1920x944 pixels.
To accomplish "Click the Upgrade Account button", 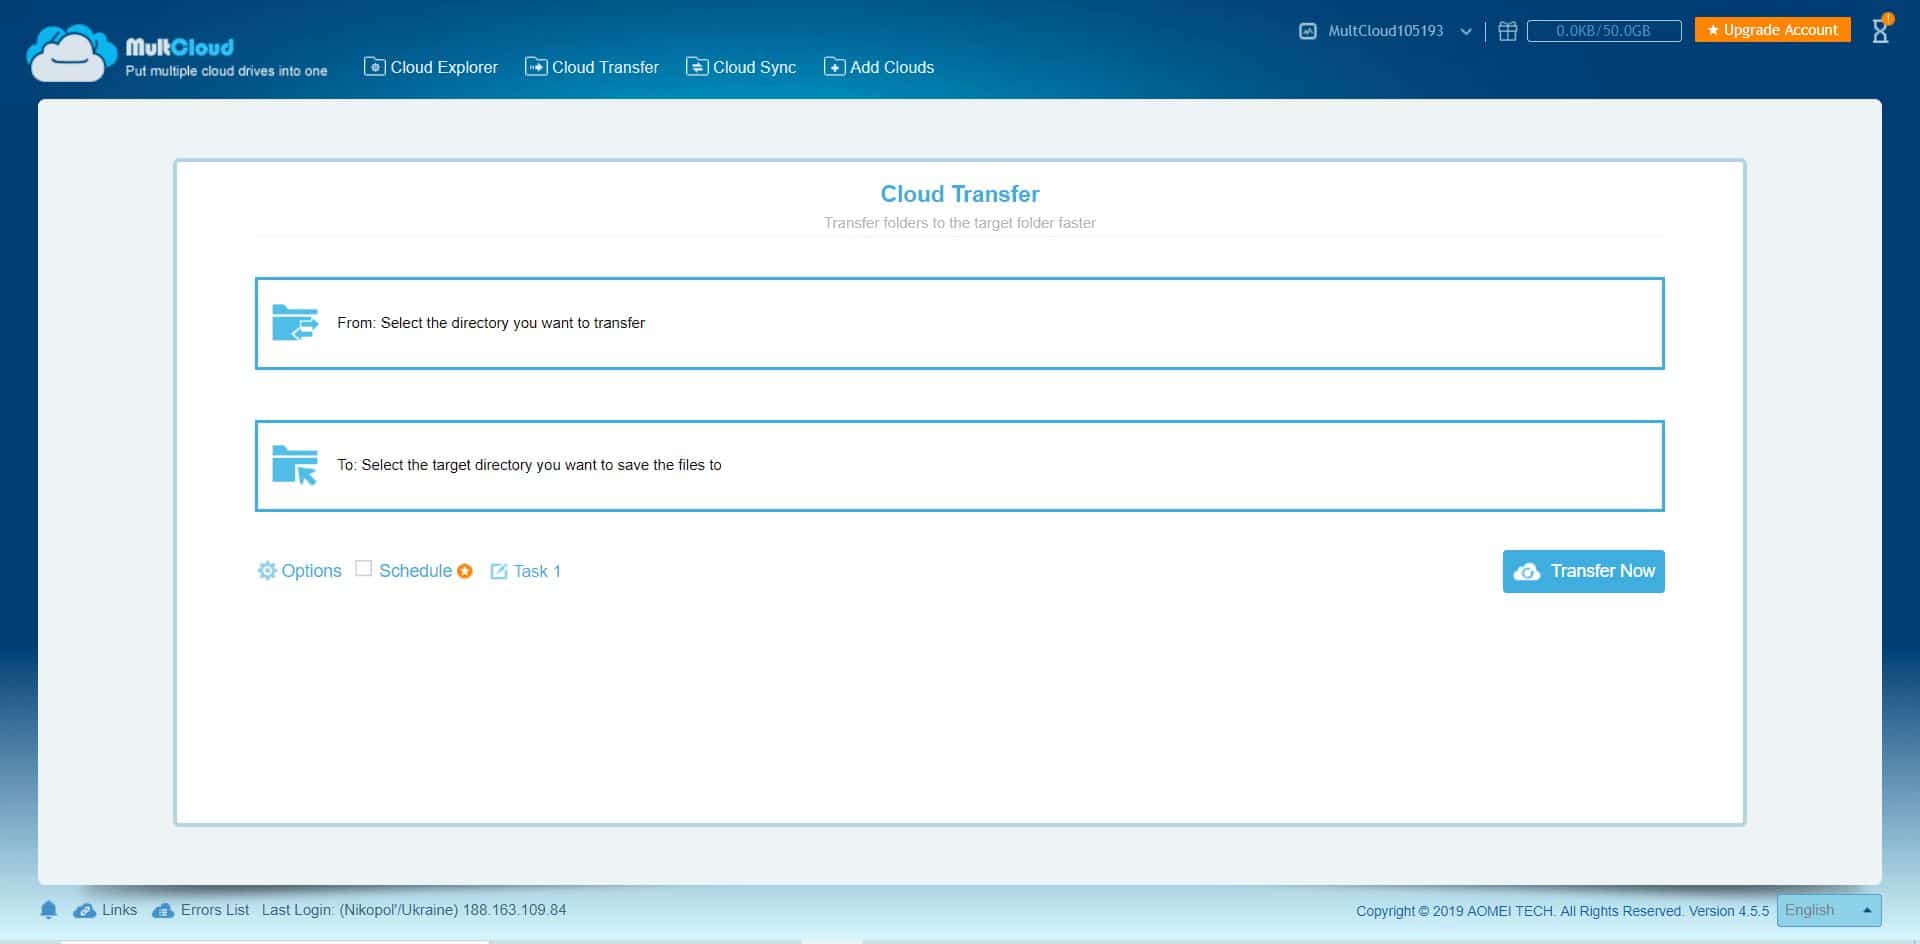I will pyautogui.click(x=1772, y=30).
